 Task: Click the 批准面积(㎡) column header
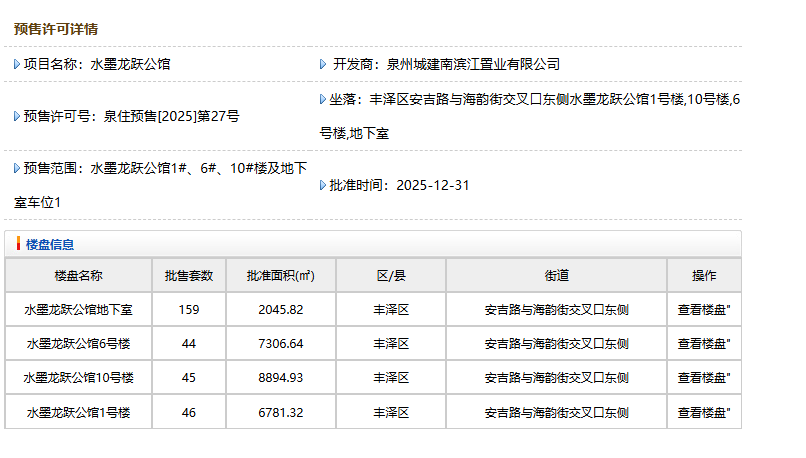click(280, 276)
